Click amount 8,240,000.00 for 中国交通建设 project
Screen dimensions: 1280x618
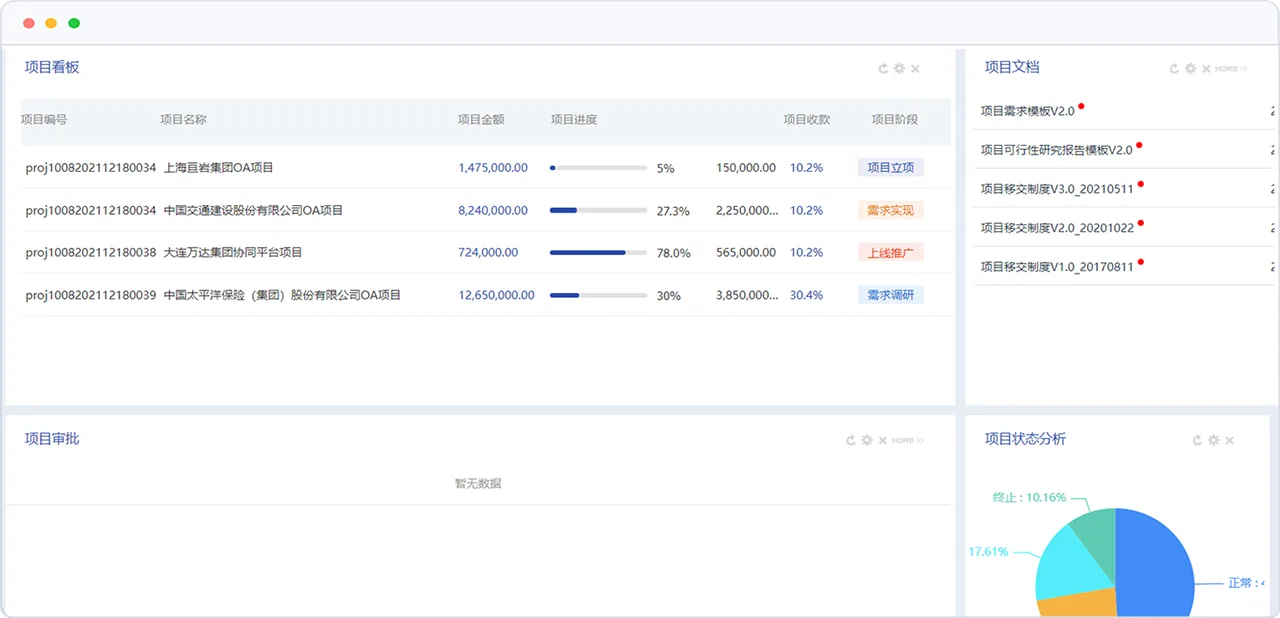click(493, 211)
